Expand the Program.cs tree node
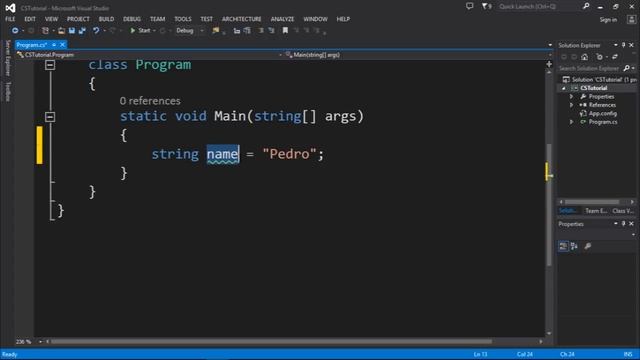 571,122
